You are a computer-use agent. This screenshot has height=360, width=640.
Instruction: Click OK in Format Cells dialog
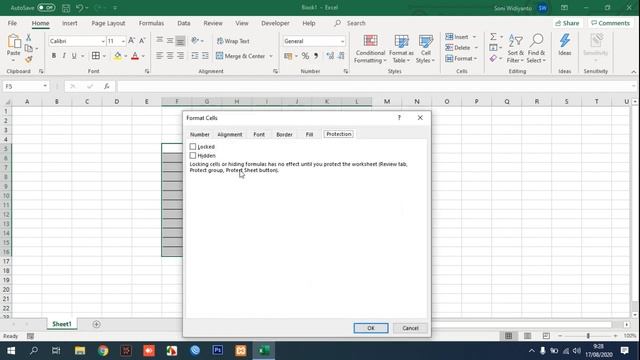pos(371,328)
